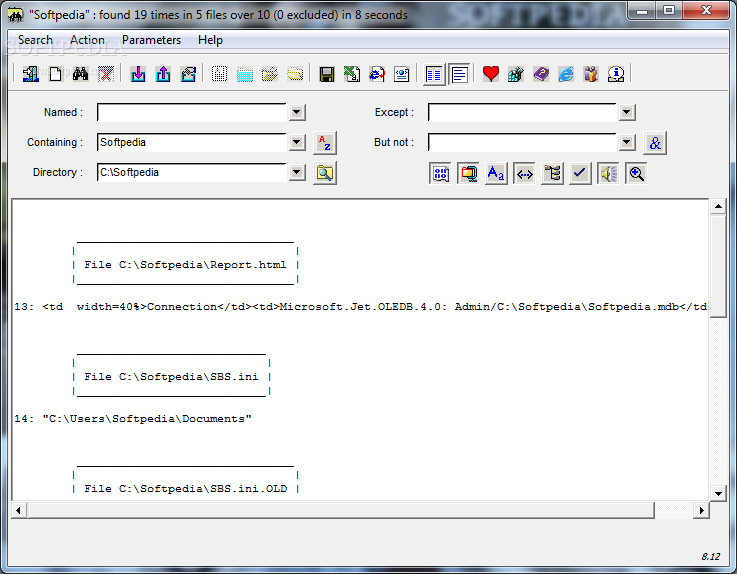The width and height of the screenshot is (737, 574).
Task: Open the Help menu
Action: [x=210, y=40]
